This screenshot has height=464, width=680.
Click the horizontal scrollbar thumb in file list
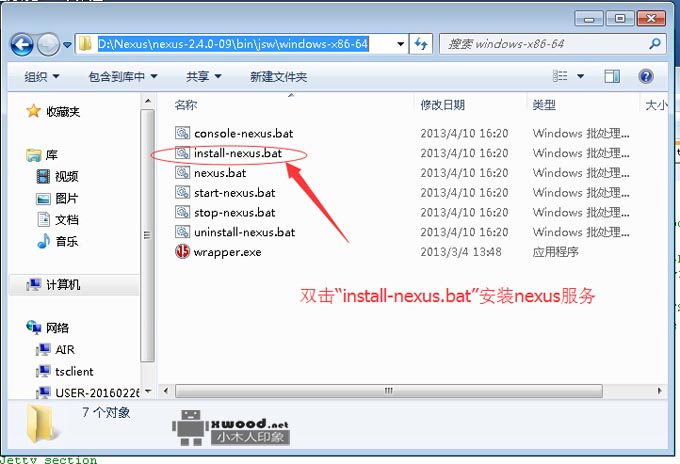[x=389, y=391]
